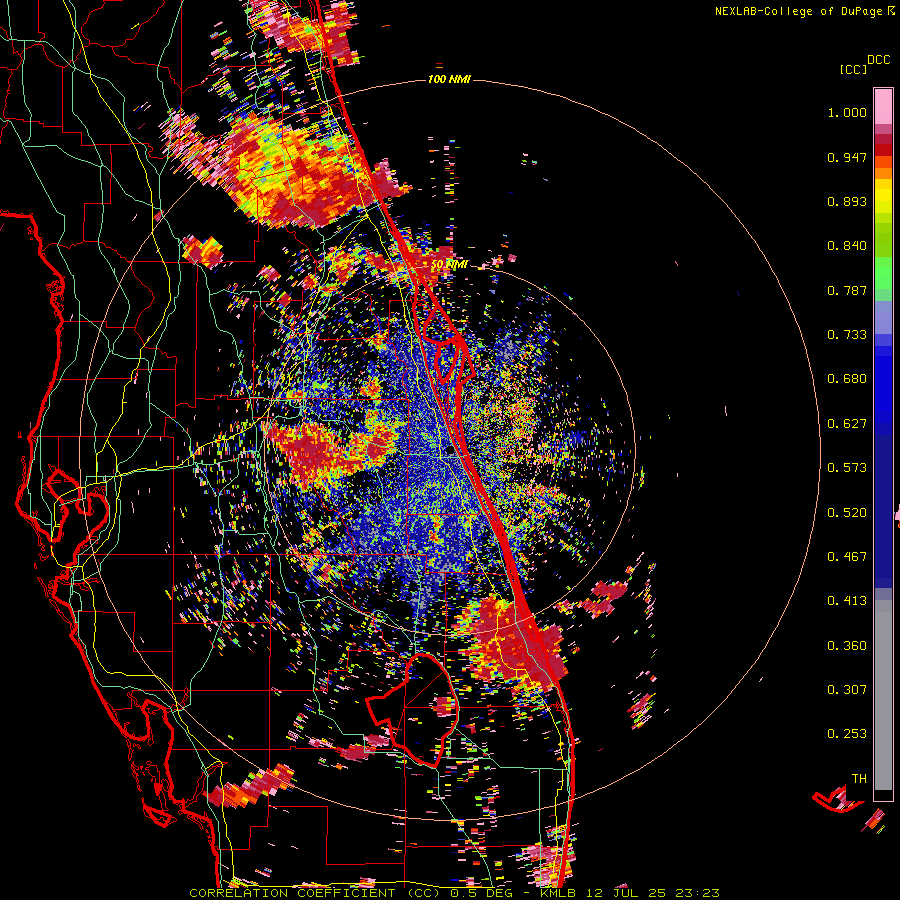
Task: Select the 0.360 scale value
Action: point(847,646)
